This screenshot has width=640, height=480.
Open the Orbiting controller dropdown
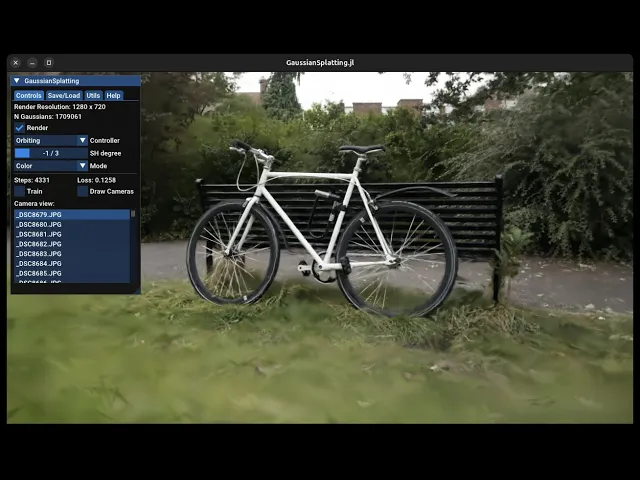(51, 140)
